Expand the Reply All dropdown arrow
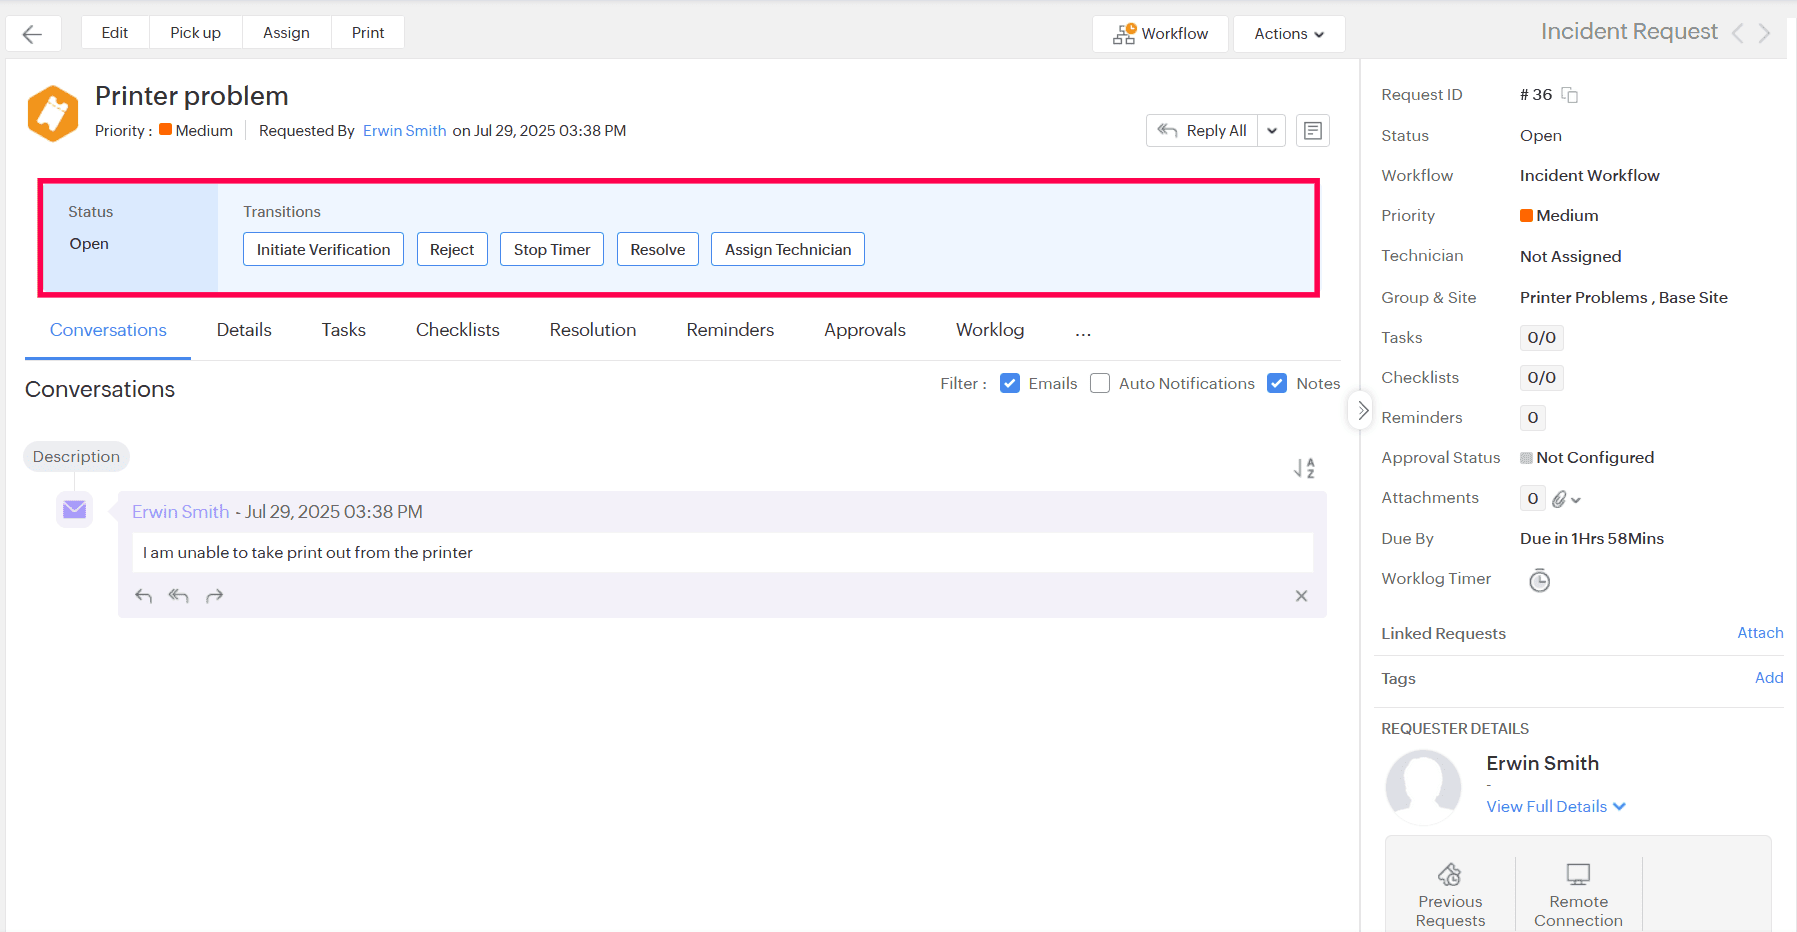This screenshot has height=932, width=1797. (x=1271, y=130)
